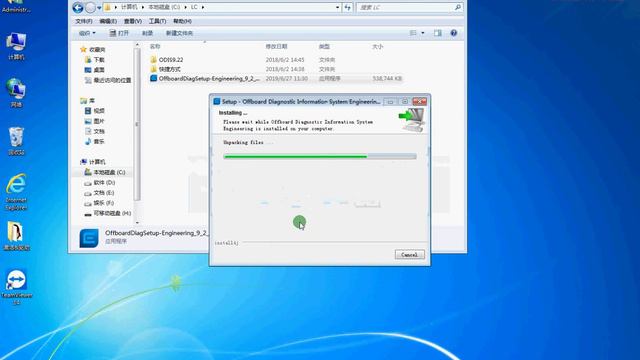Select 软件 (D:) drive
The height and width of the screenshot is (360, 640).
click(100, 182)
